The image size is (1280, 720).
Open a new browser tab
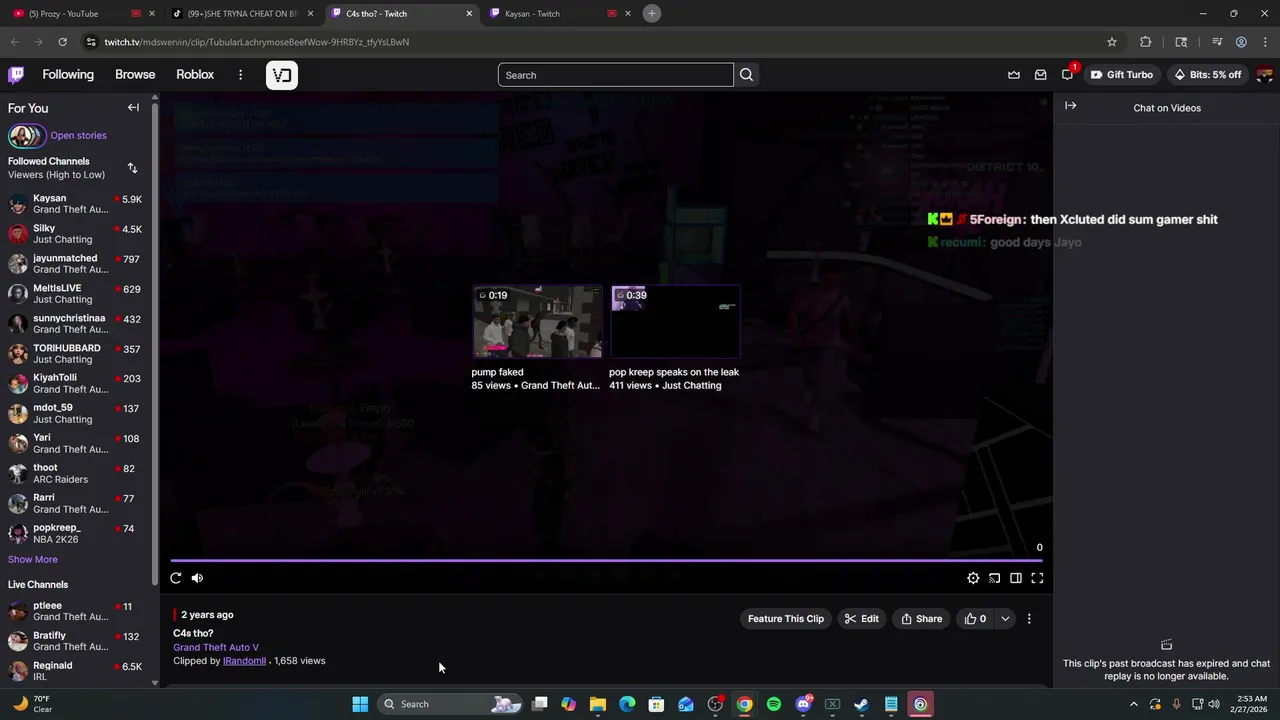tap(652, 13)
